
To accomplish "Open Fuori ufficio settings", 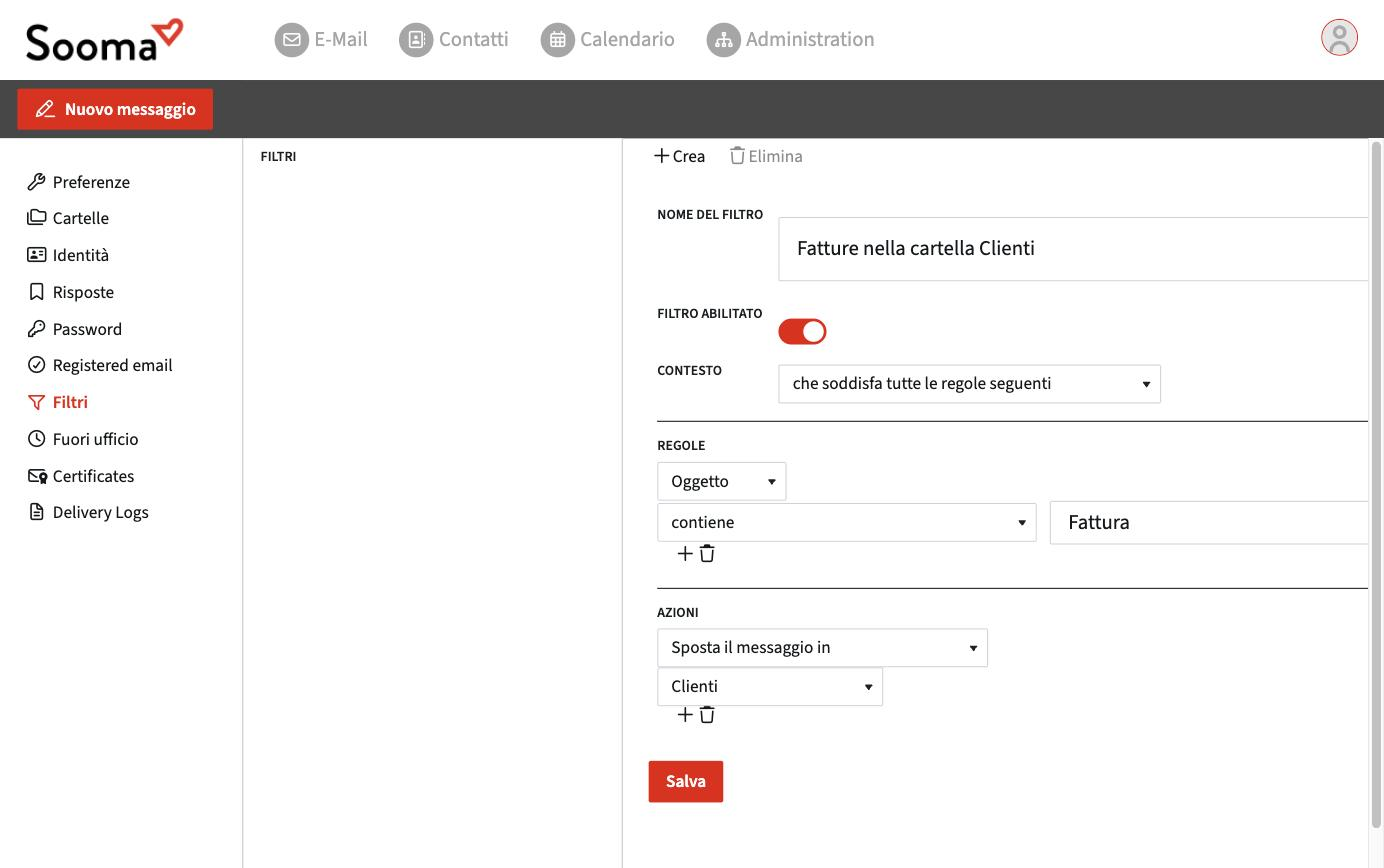I will pyautogui.click(x=83, y=439).
